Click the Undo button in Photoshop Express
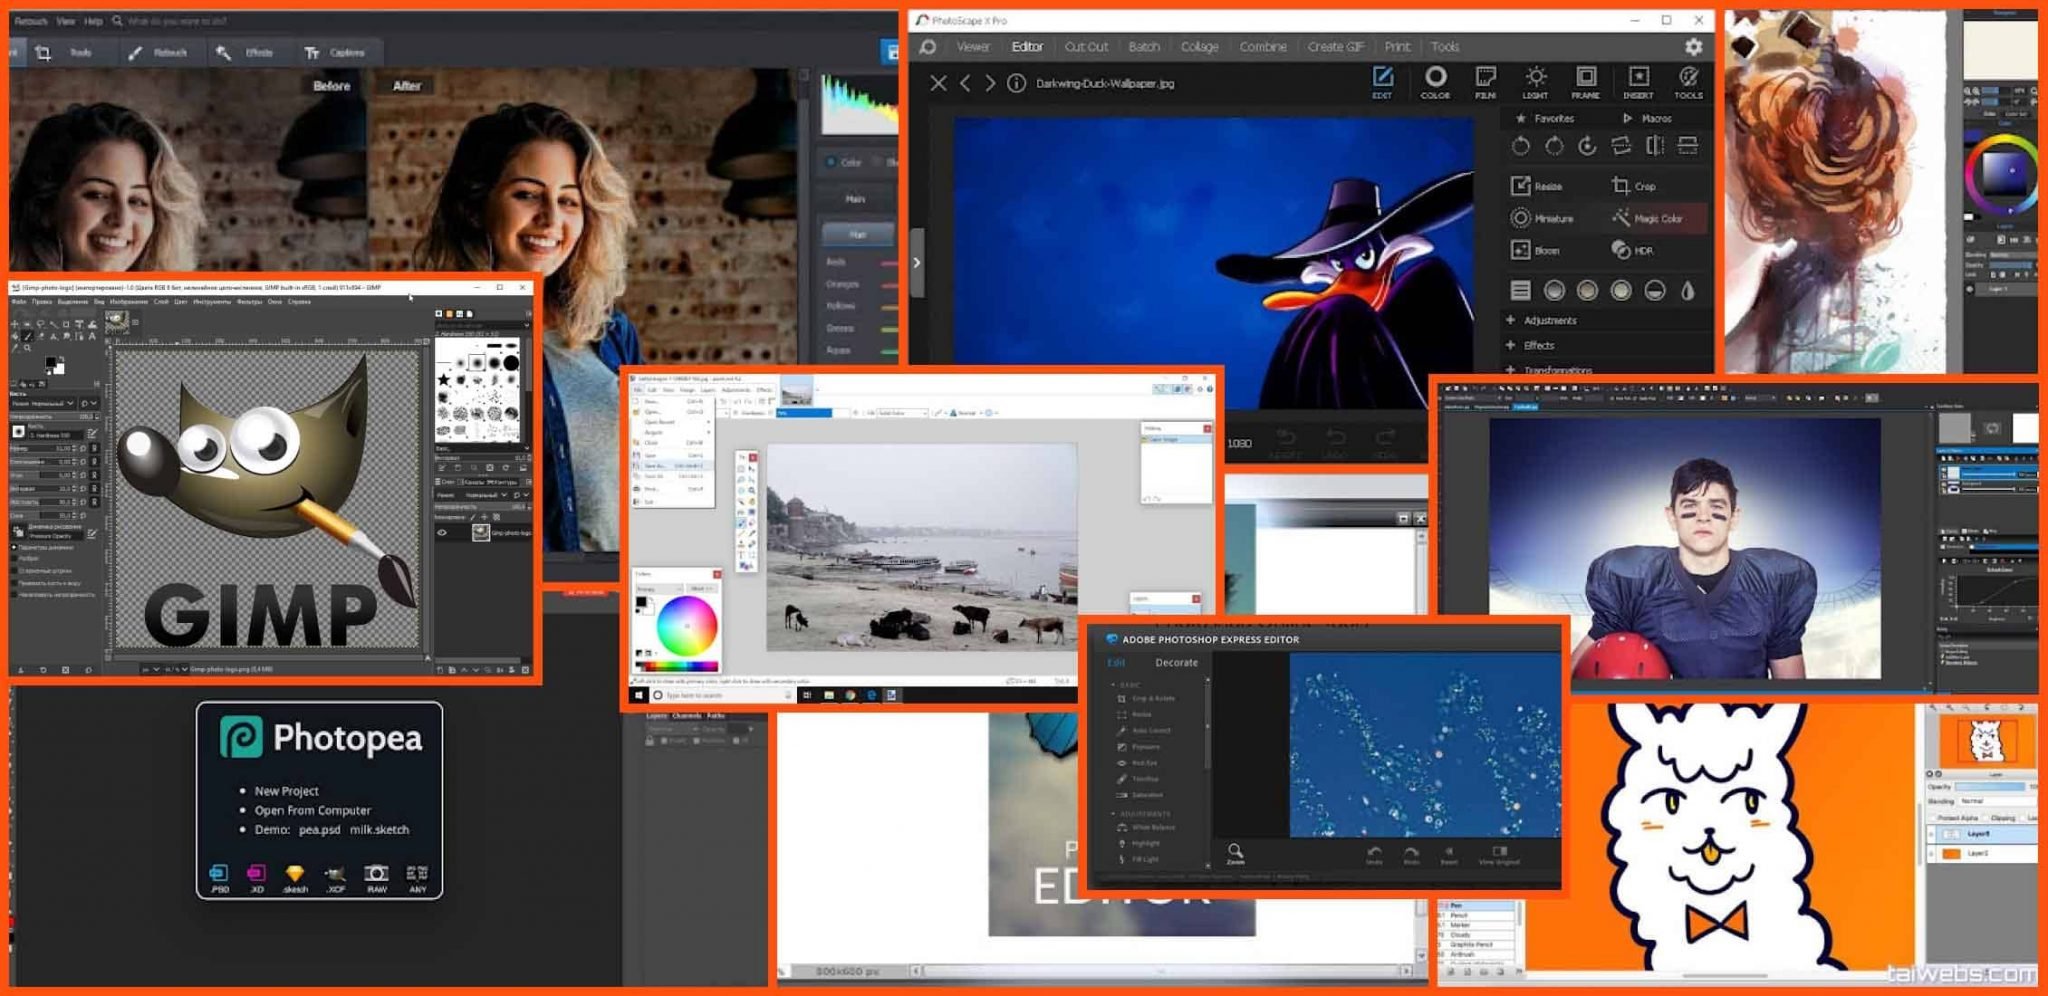 1374,855
